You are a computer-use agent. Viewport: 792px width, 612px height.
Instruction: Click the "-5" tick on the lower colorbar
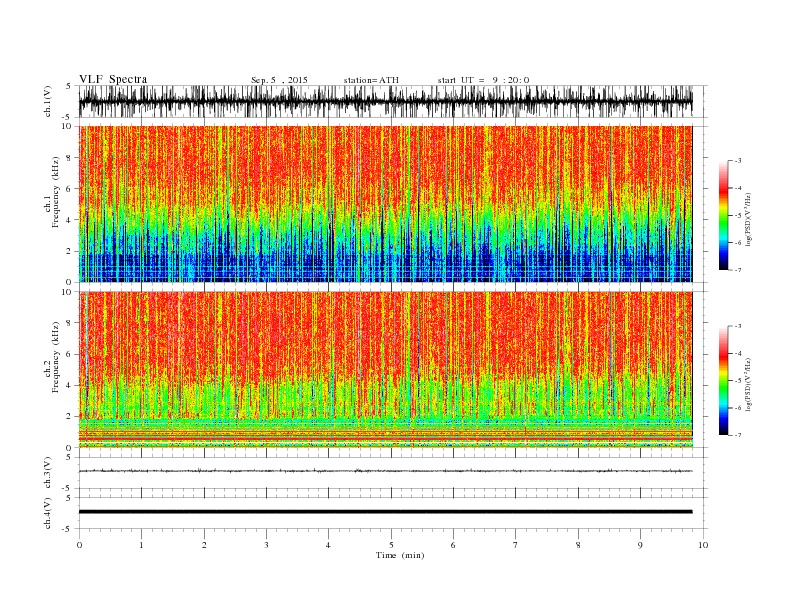coord(738,381)
